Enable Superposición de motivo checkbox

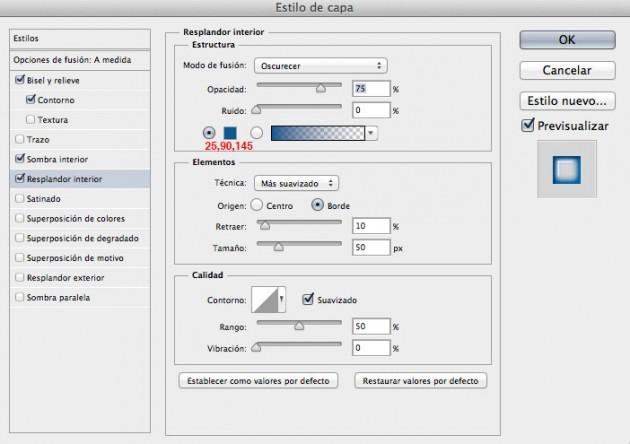pos(19,258)
